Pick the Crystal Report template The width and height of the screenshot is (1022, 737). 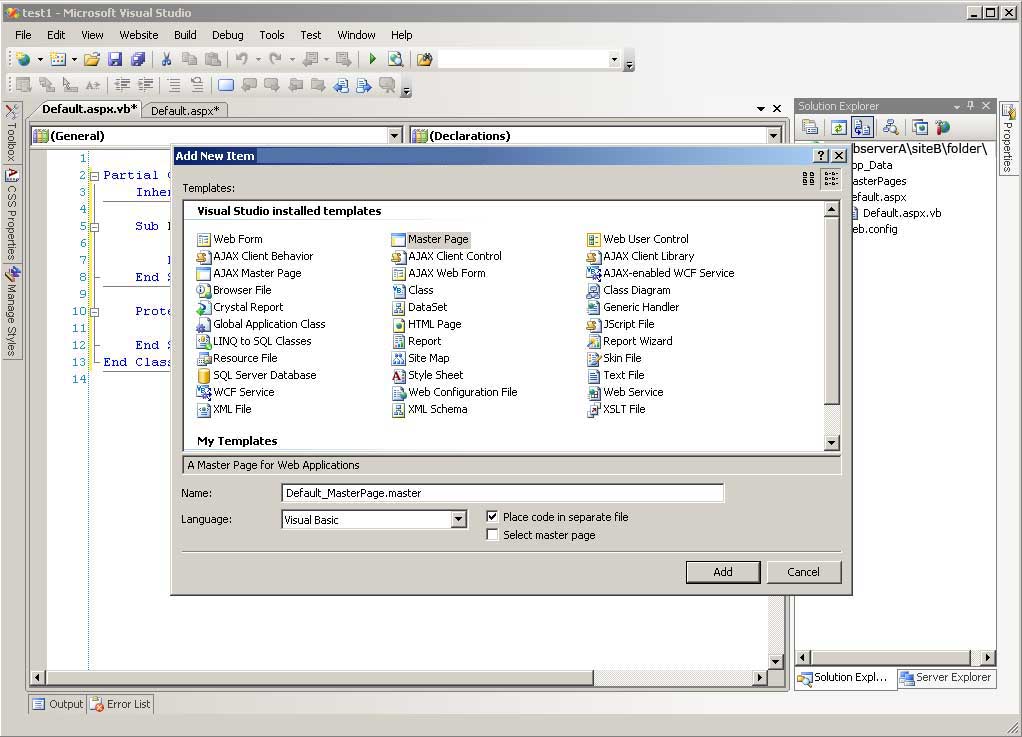point(240,307)
